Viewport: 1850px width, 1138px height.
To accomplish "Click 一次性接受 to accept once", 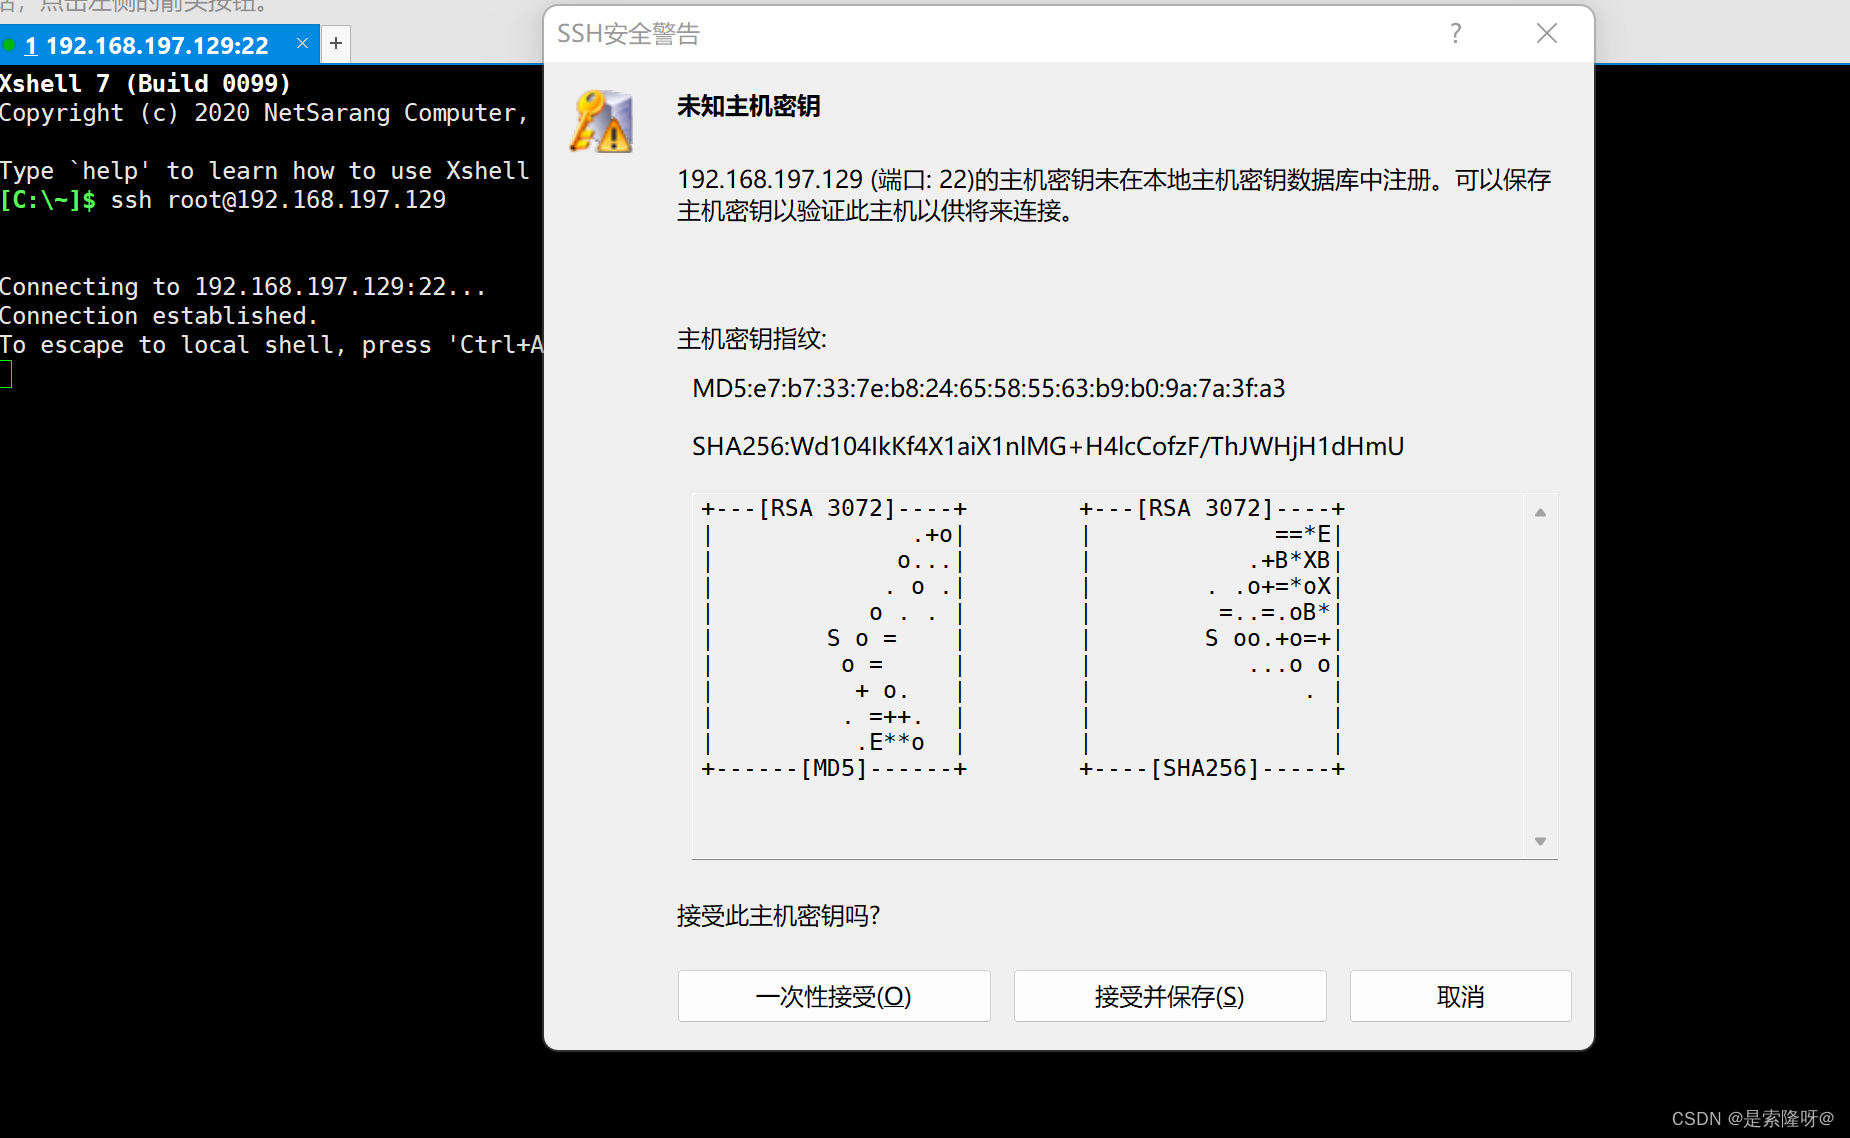I will (833, 996).
